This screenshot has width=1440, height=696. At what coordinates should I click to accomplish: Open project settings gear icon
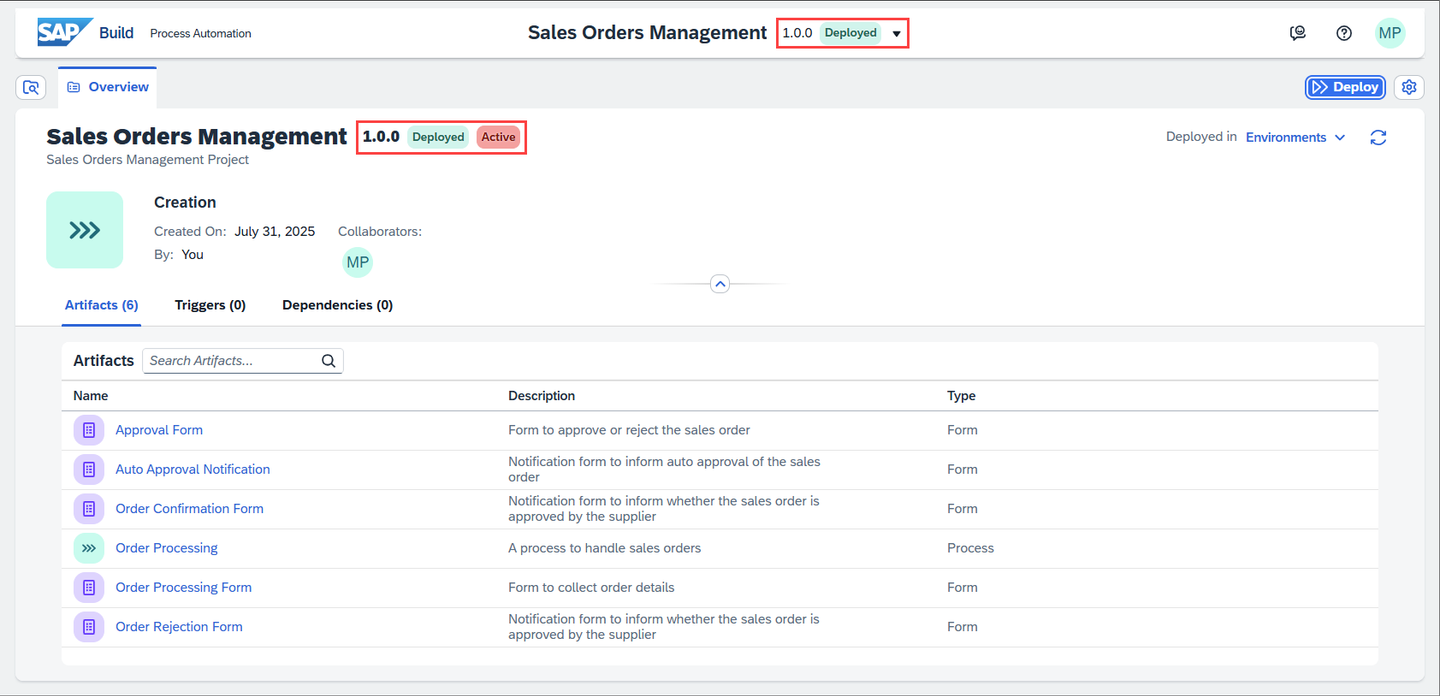tap(1409, 87)
